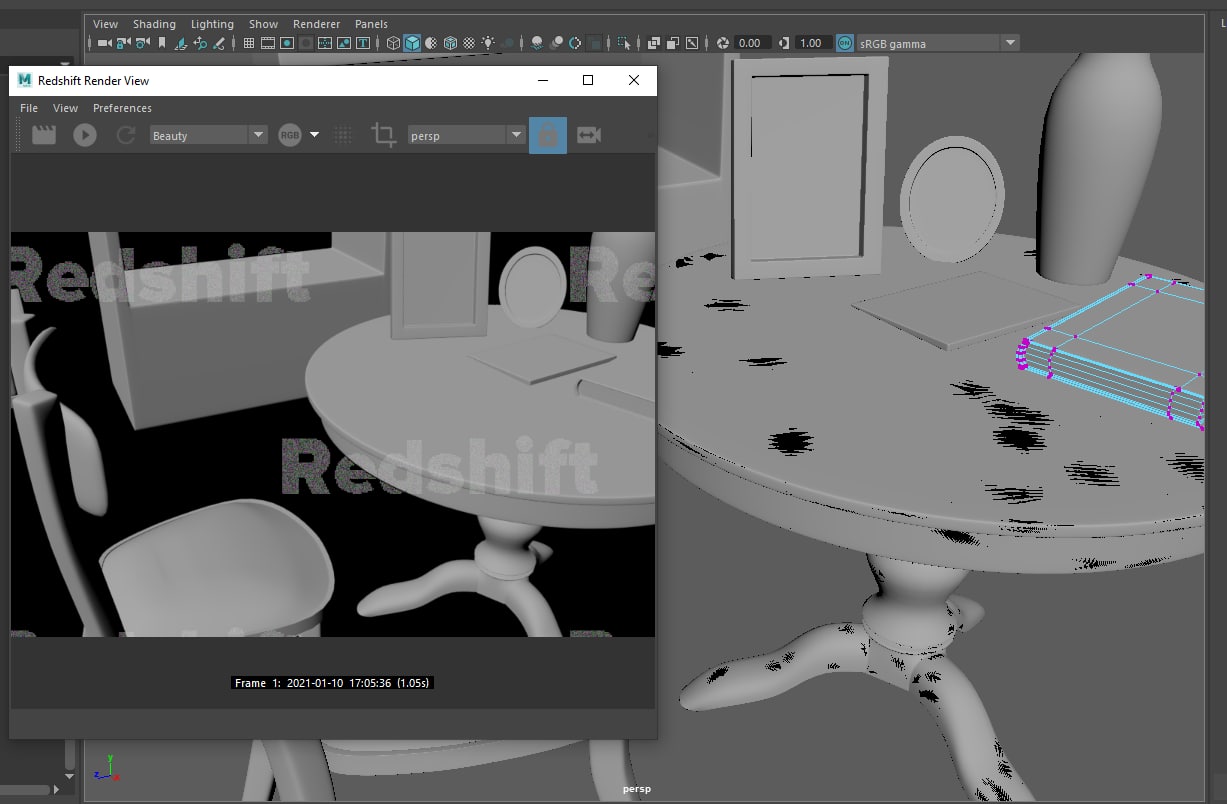Toggle the viewport Grid icon
1227x804 pixels.
248,43
